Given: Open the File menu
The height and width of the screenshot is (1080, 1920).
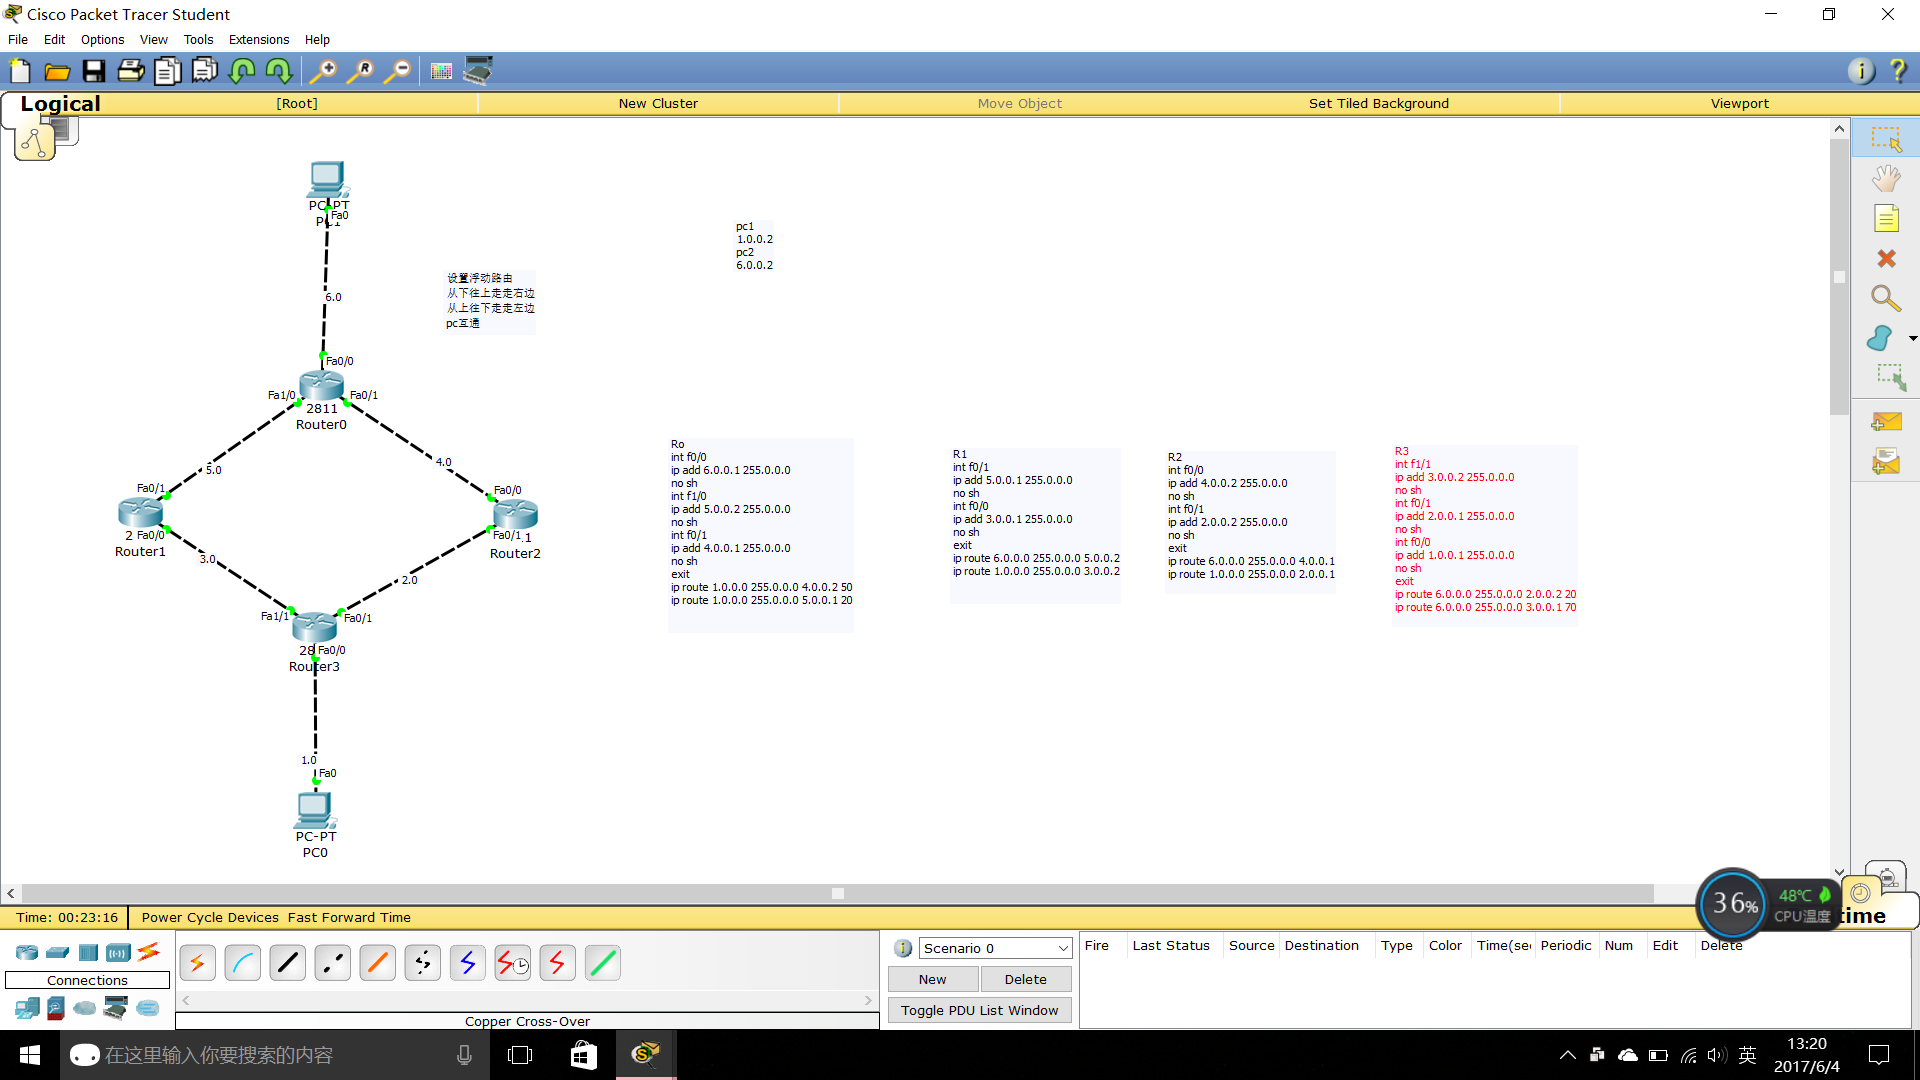Looking at the screenshot, I should (x=18, y=40).
